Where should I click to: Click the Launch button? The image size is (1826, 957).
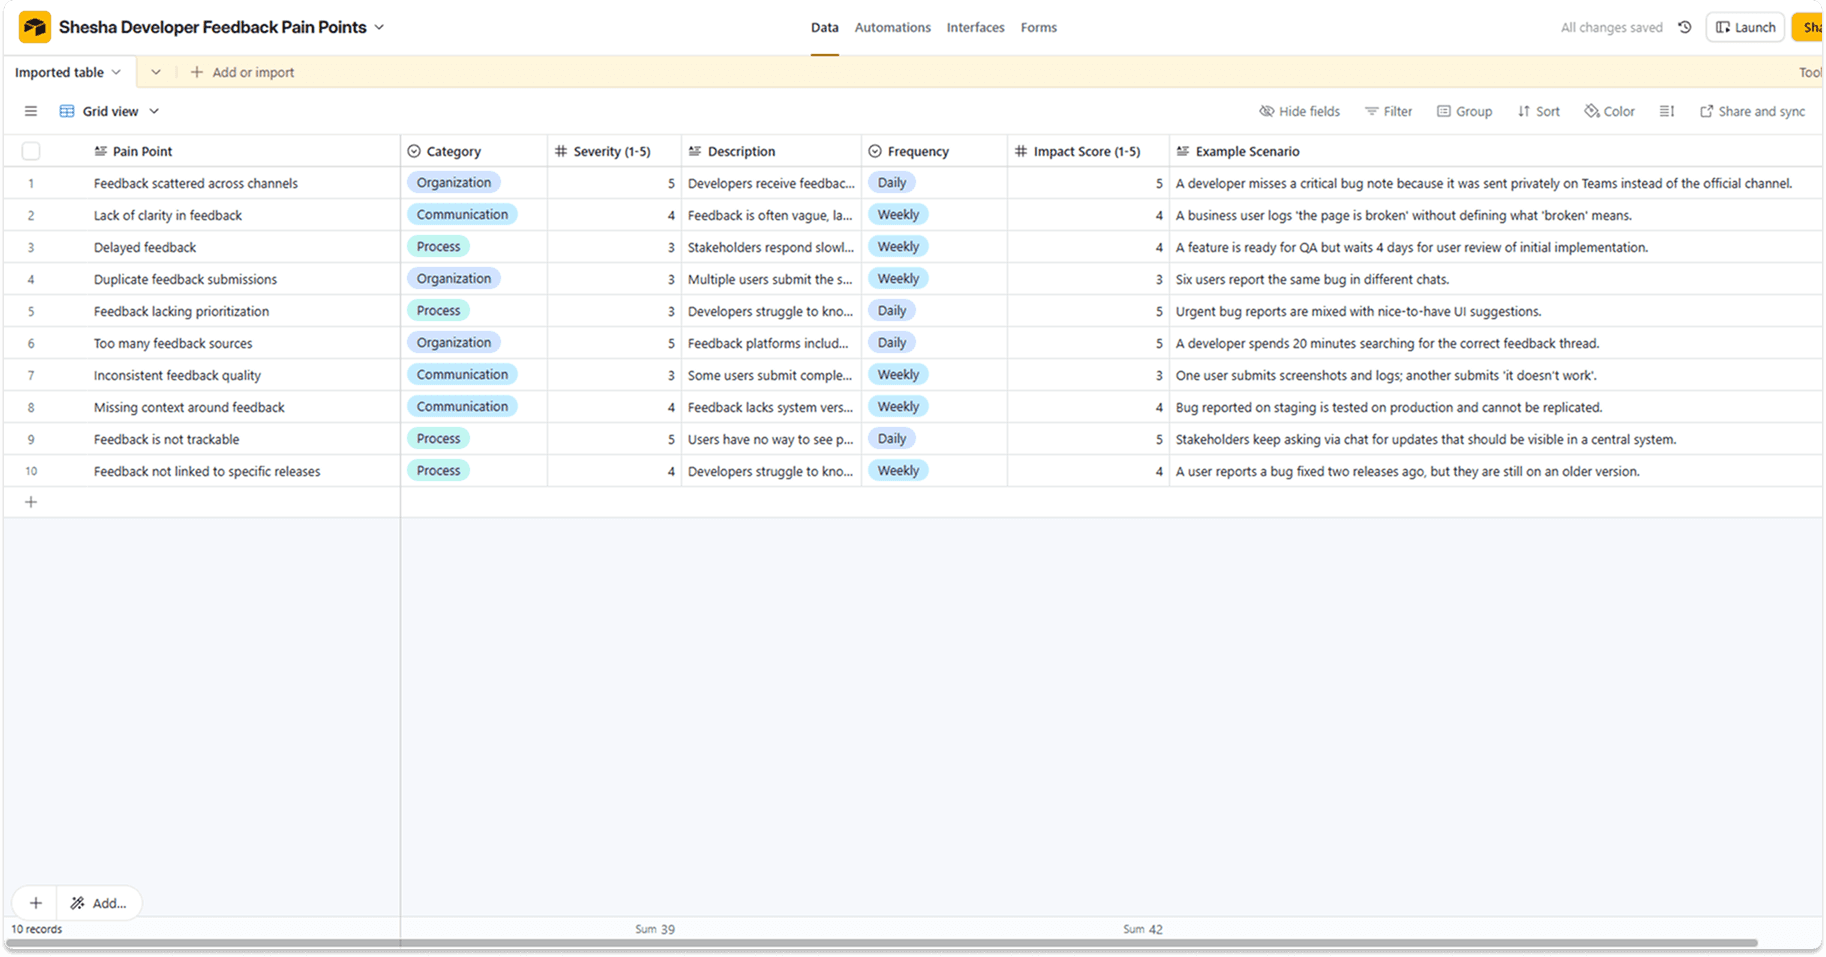tap(1745, 27)
